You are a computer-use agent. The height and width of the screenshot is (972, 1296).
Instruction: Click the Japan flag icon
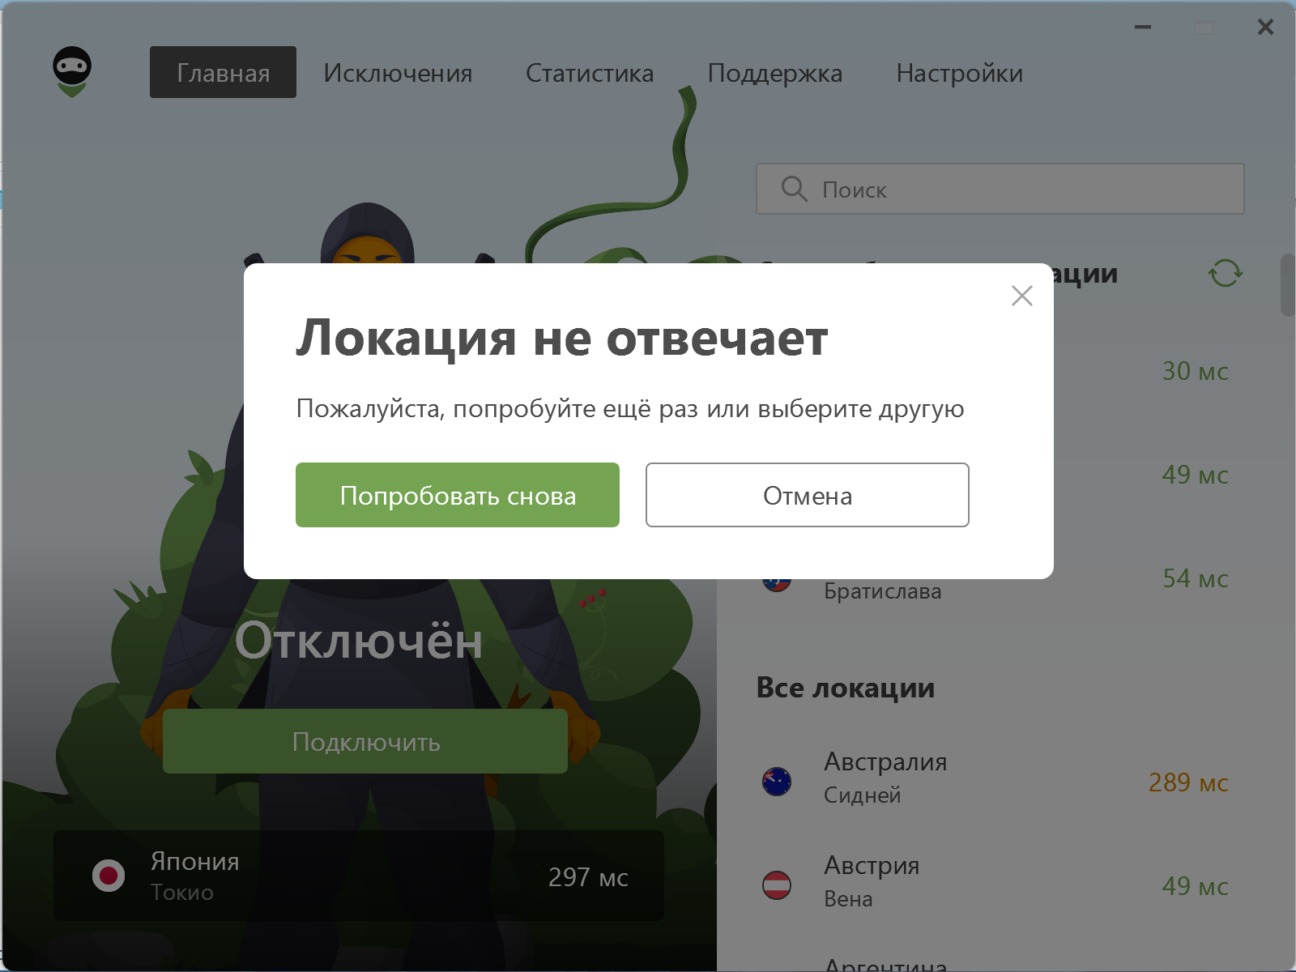tap(108, 876)
